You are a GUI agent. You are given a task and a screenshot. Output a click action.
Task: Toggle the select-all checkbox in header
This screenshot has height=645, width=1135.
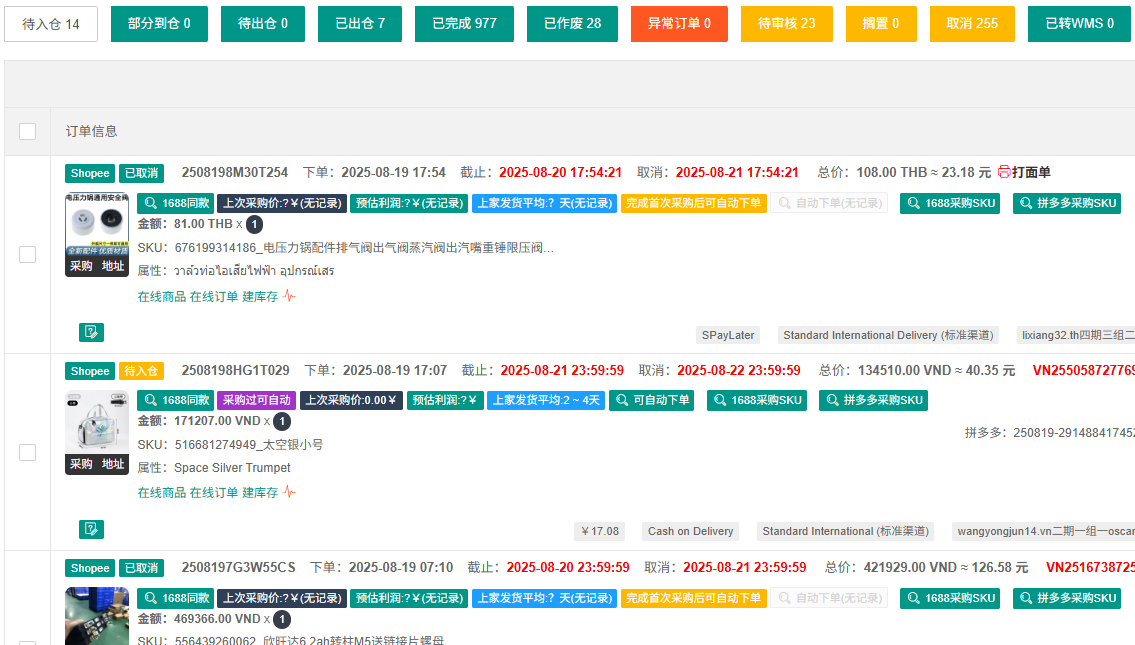(28, 132)
